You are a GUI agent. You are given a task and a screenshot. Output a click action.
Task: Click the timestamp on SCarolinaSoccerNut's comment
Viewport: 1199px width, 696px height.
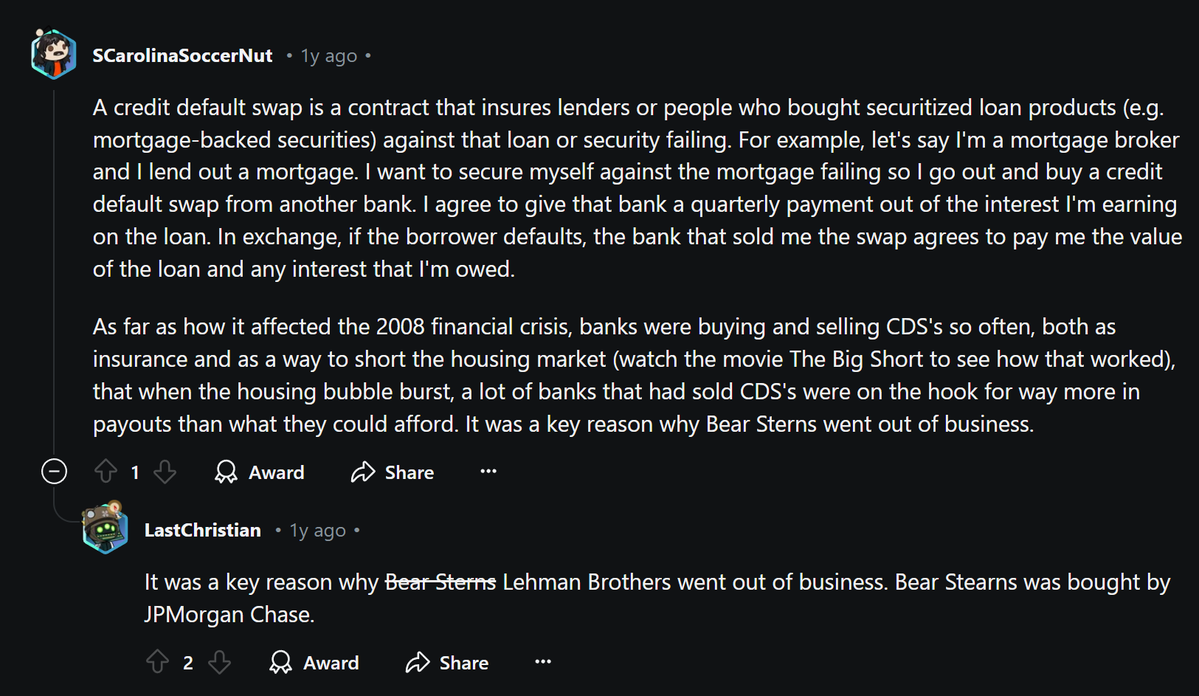coord(329,56)
